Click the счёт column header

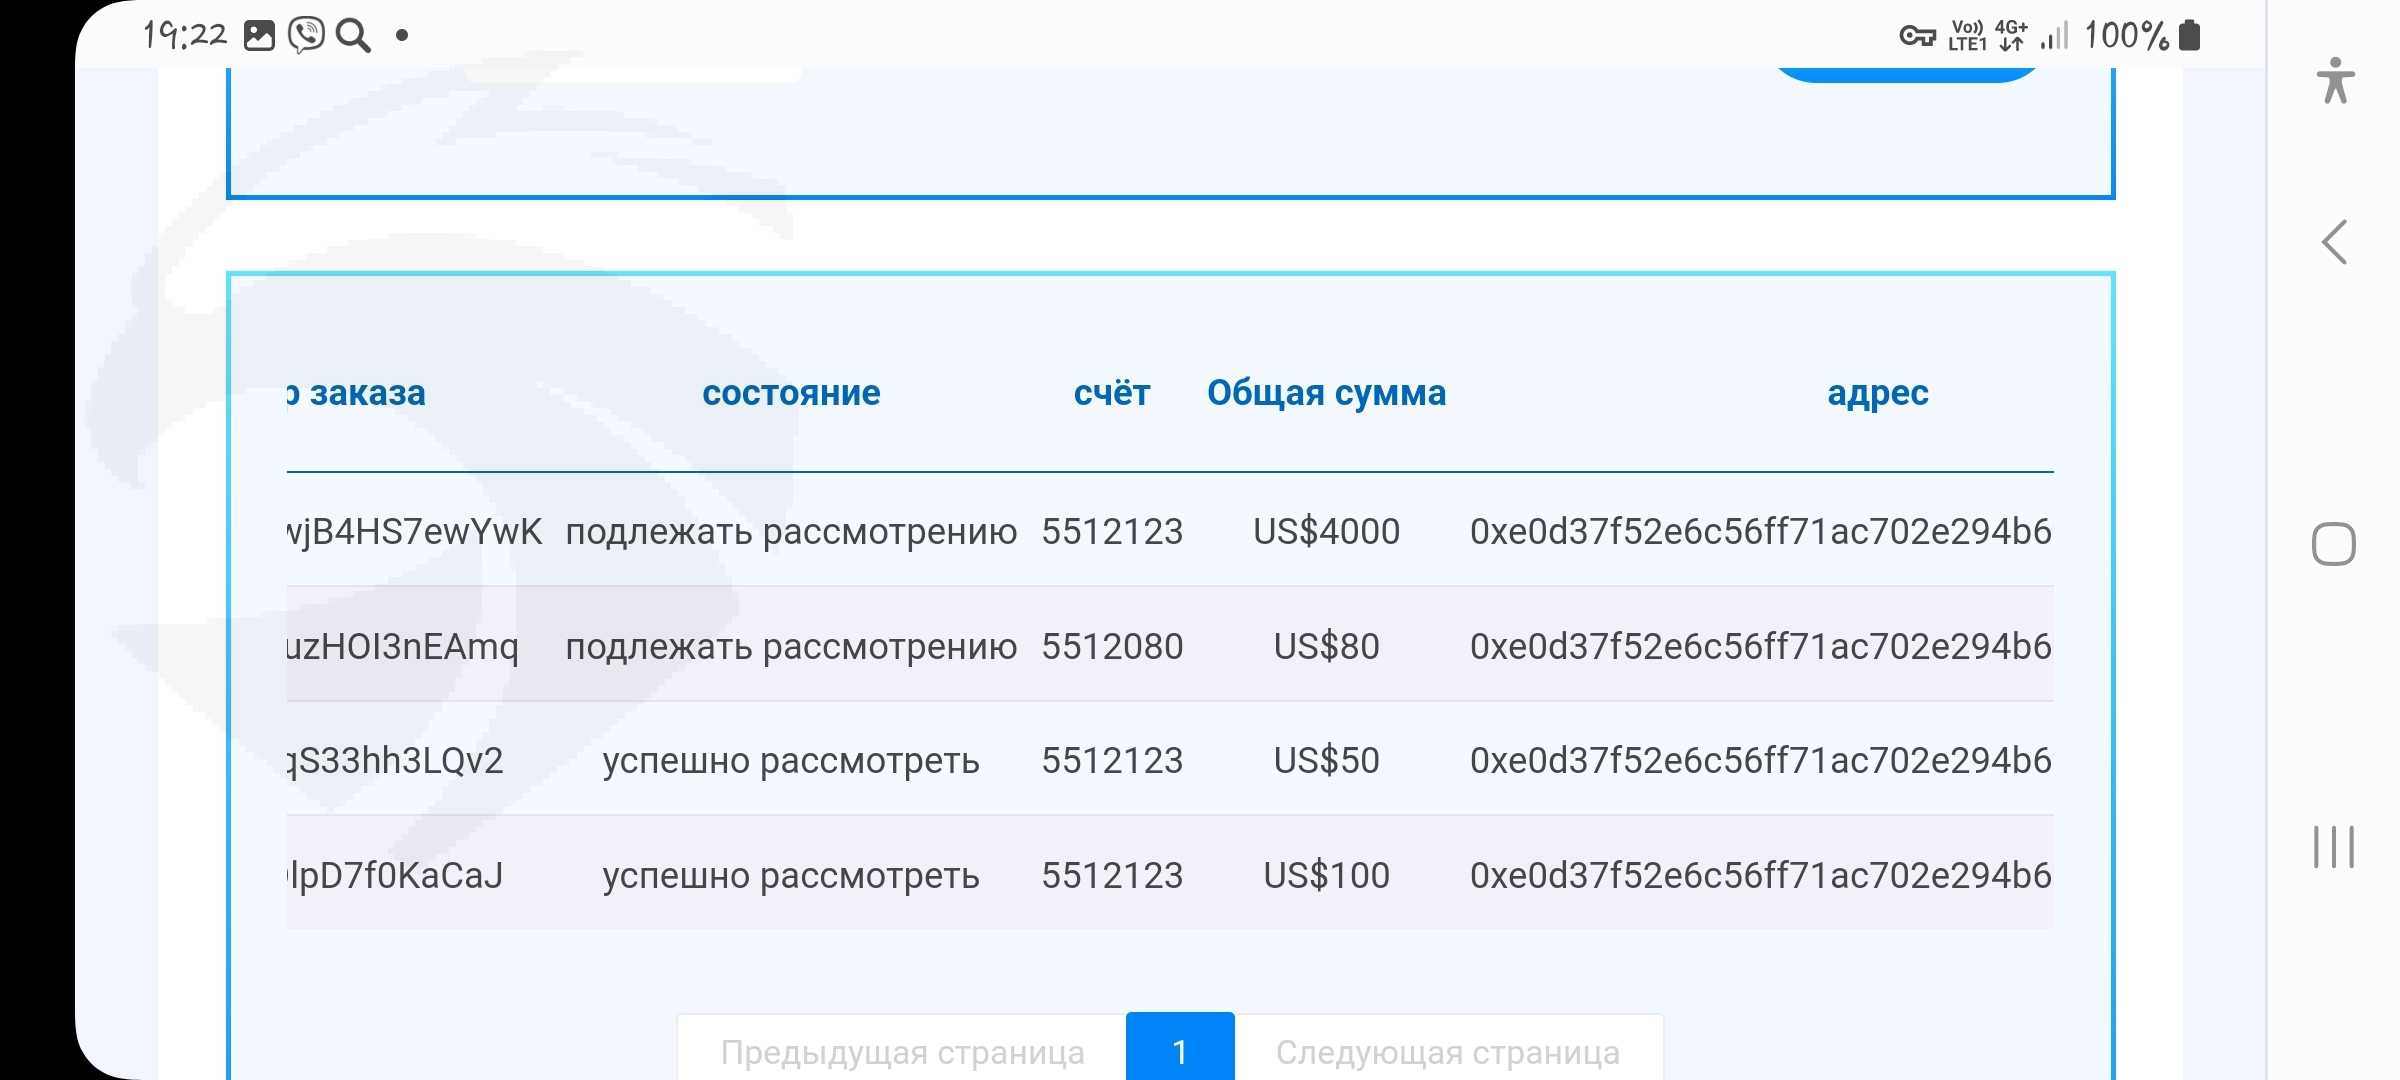coord(1112,393)
